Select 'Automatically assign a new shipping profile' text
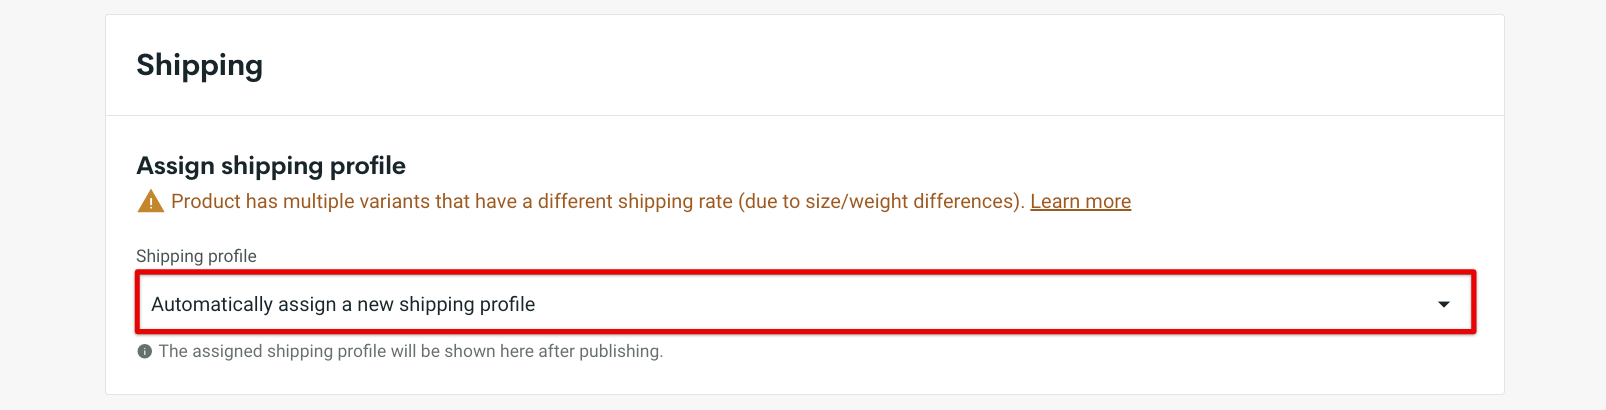Viewport: 1606px width, 410px height. tap(343, 304)
